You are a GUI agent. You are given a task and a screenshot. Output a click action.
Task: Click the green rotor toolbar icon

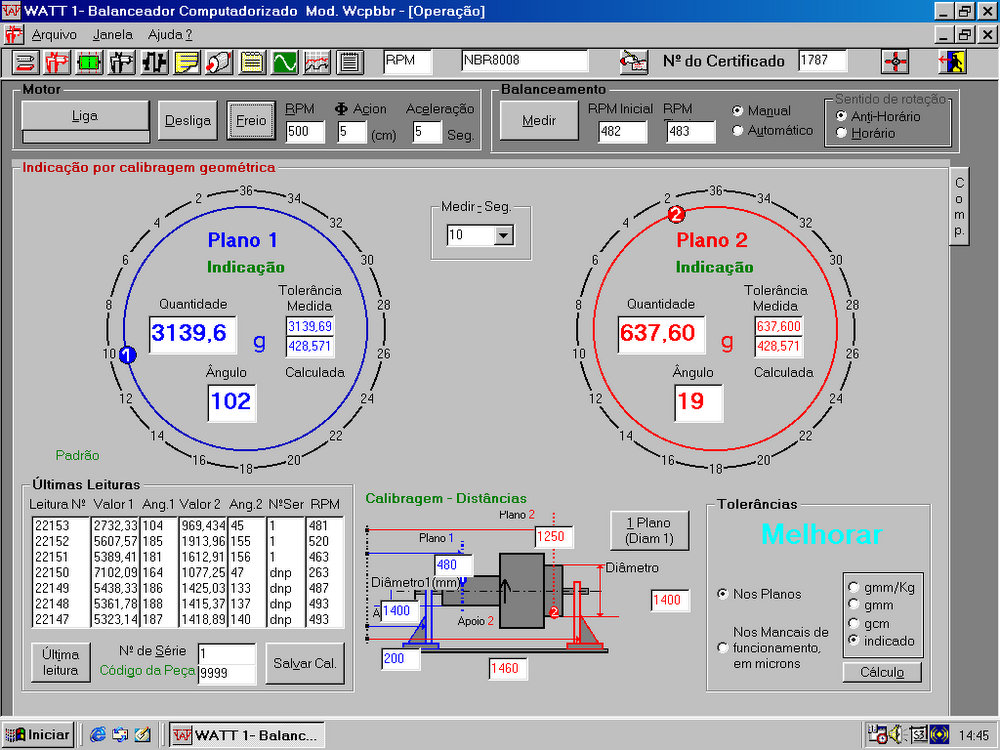click(89, 62)
